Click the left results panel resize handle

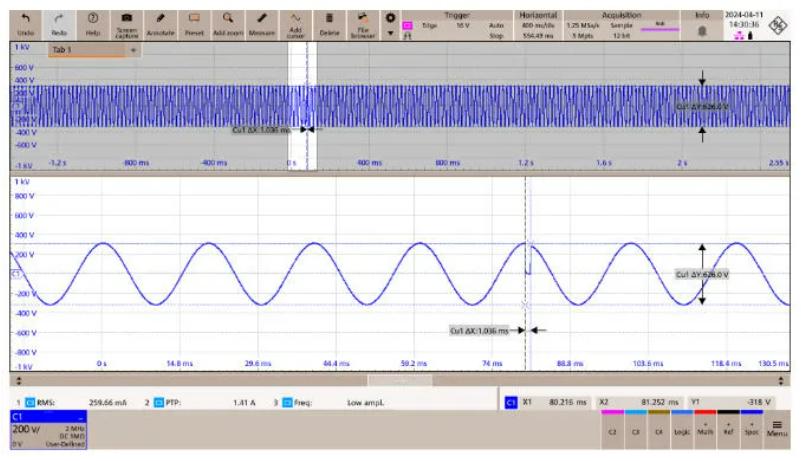click(x=19, y=381)
